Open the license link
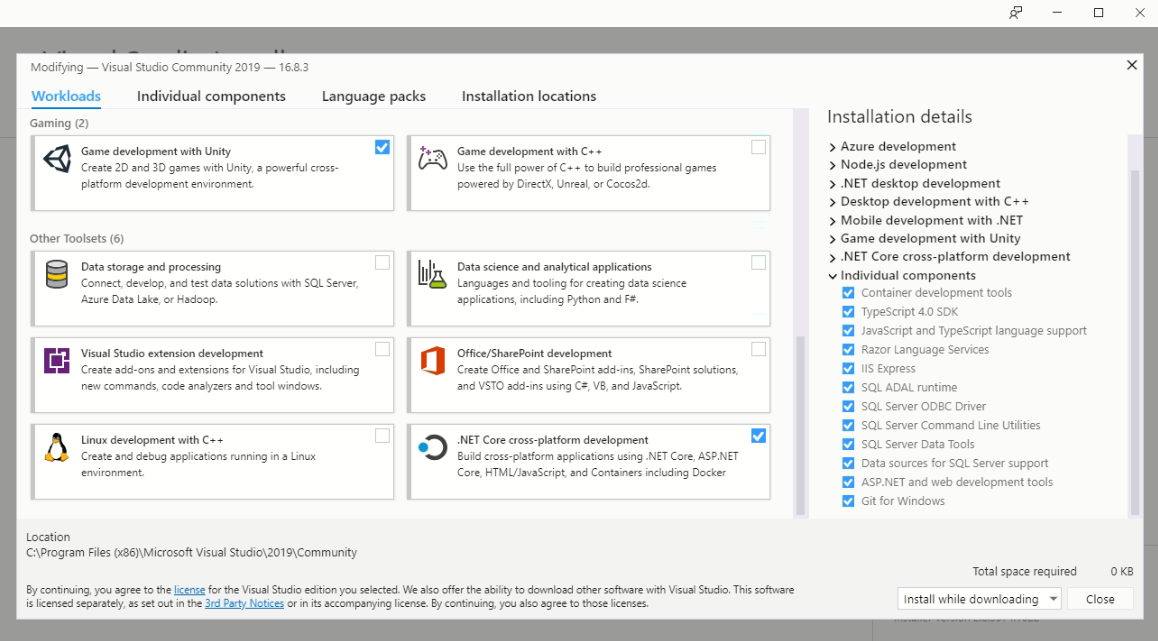Screen dimensions: 1158x641 click(x=189, y=589)
